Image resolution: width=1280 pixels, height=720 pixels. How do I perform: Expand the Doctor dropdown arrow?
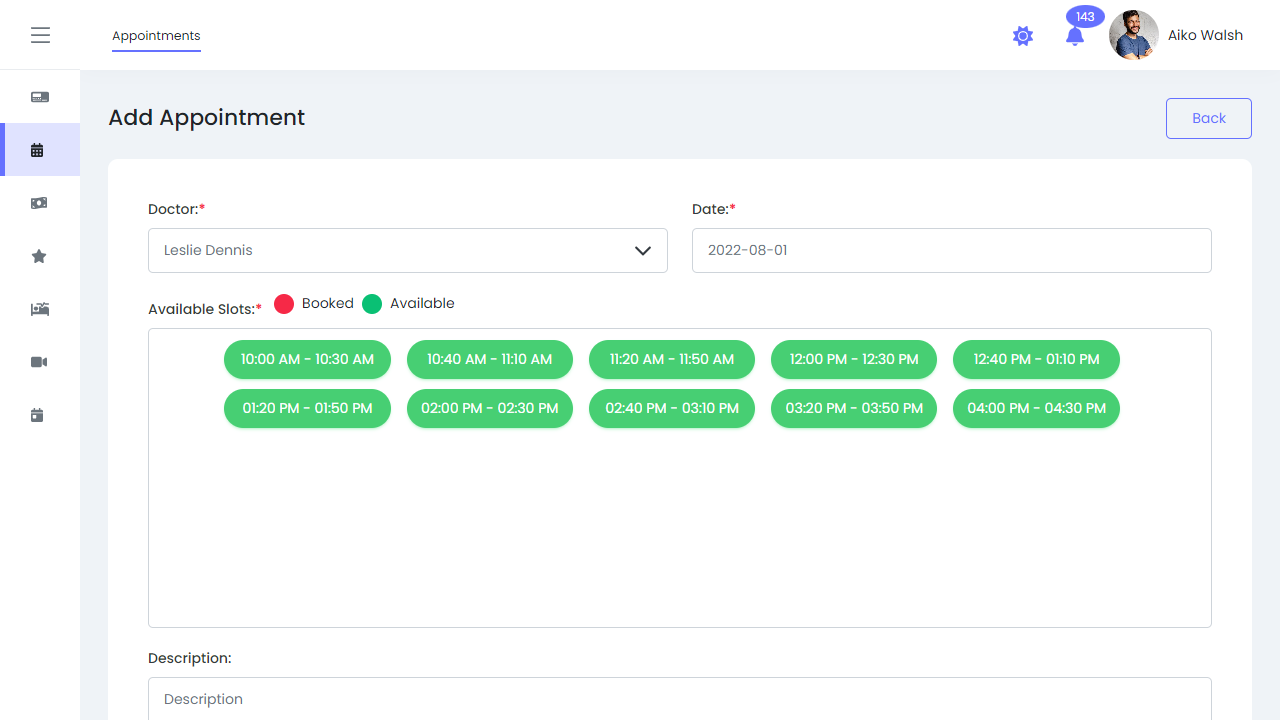point(643,251)
